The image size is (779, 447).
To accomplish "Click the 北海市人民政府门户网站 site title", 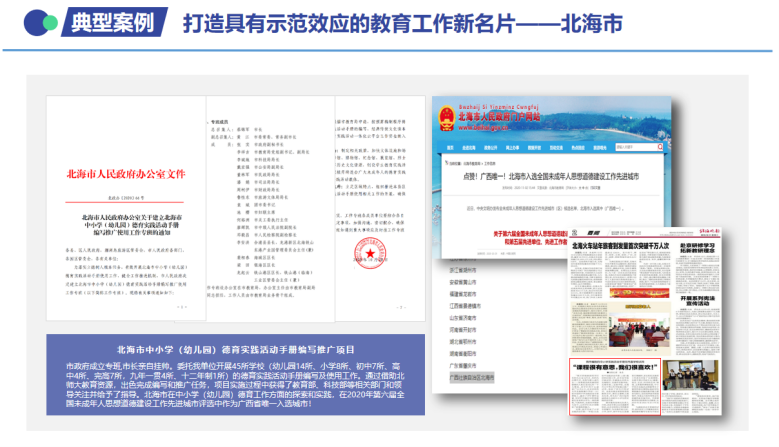I will [x=499, y=117].
